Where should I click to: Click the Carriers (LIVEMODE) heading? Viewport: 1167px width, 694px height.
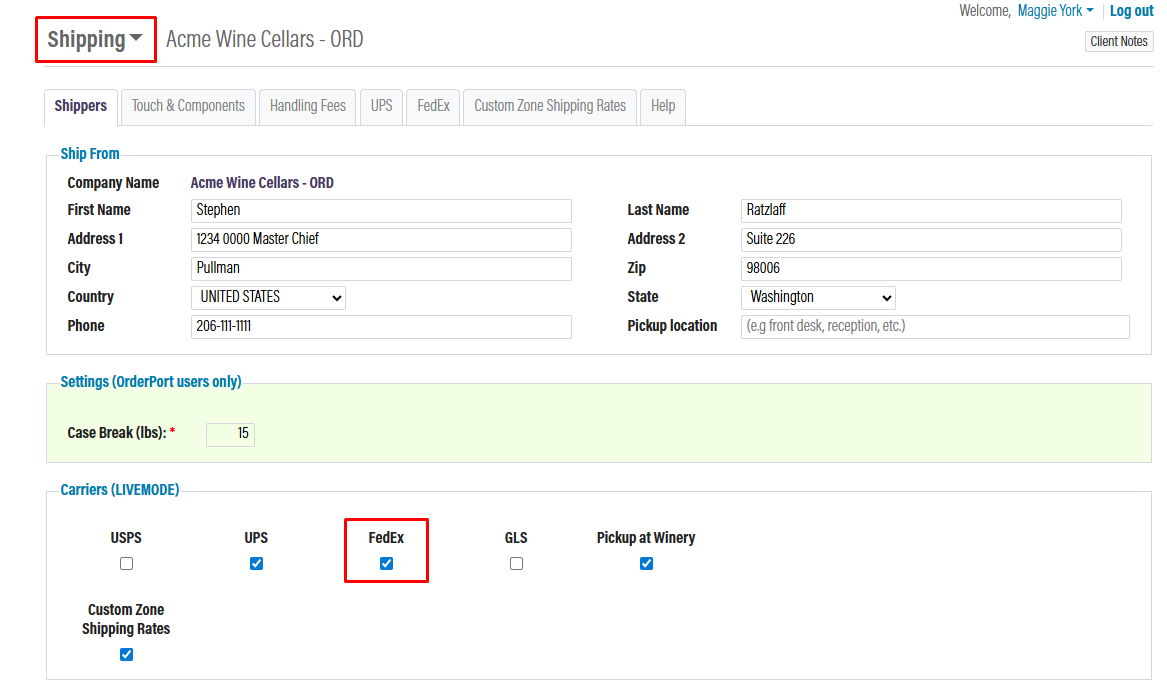pos(120,490)
